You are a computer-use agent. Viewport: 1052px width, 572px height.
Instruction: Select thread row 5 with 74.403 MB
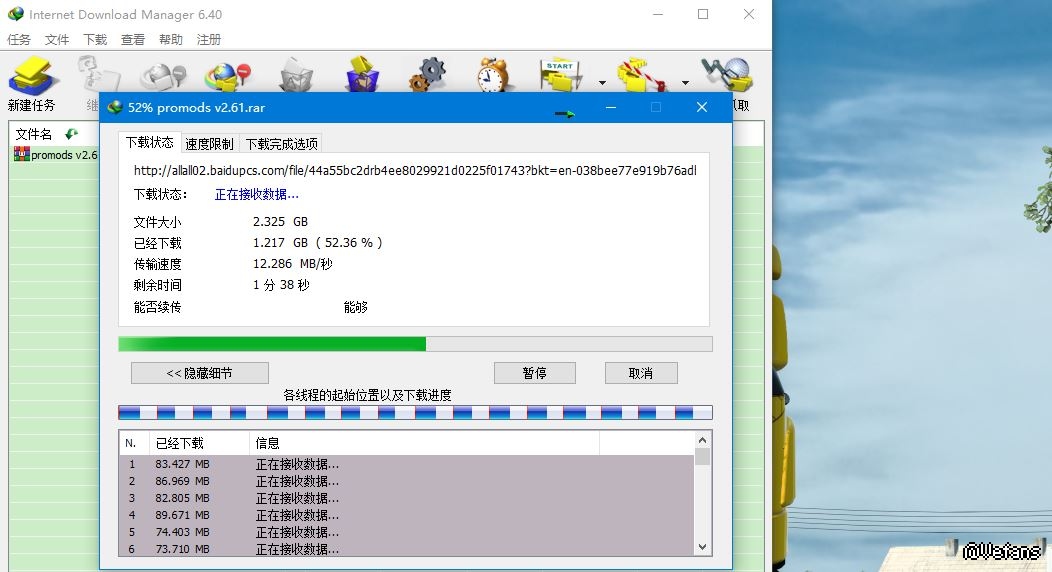click(x=407, y=532)
